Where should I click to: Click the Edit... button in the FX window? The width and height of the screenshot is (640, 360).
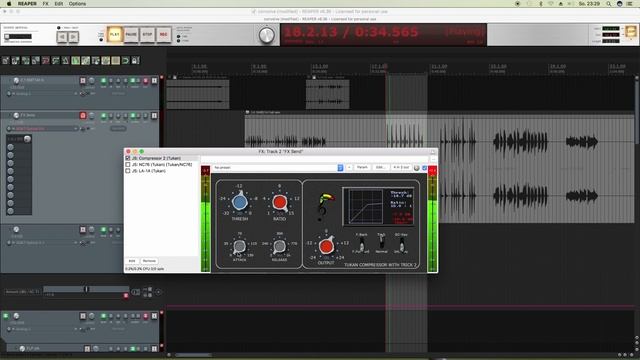pyautogui.click(x=380, y=168)
